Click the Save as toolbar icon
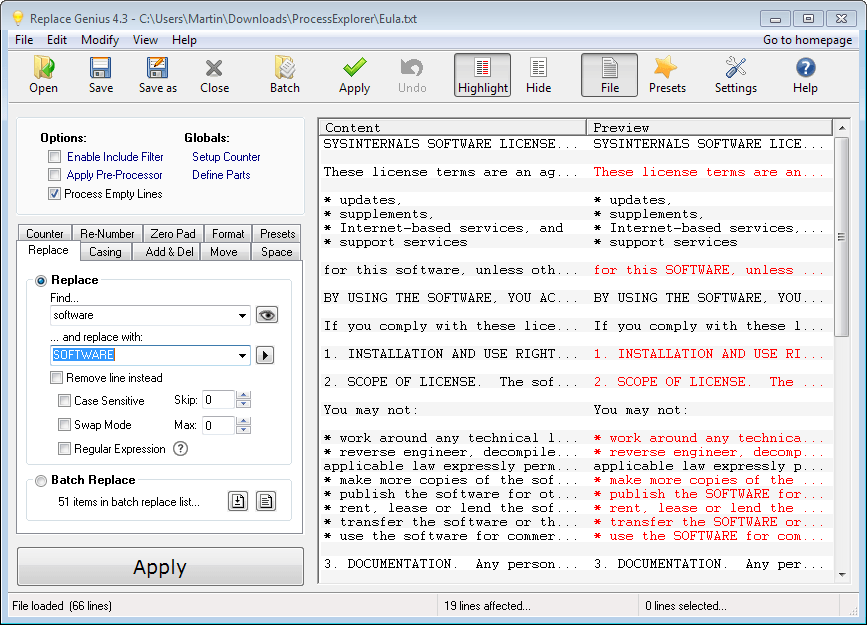 (158, 75)
